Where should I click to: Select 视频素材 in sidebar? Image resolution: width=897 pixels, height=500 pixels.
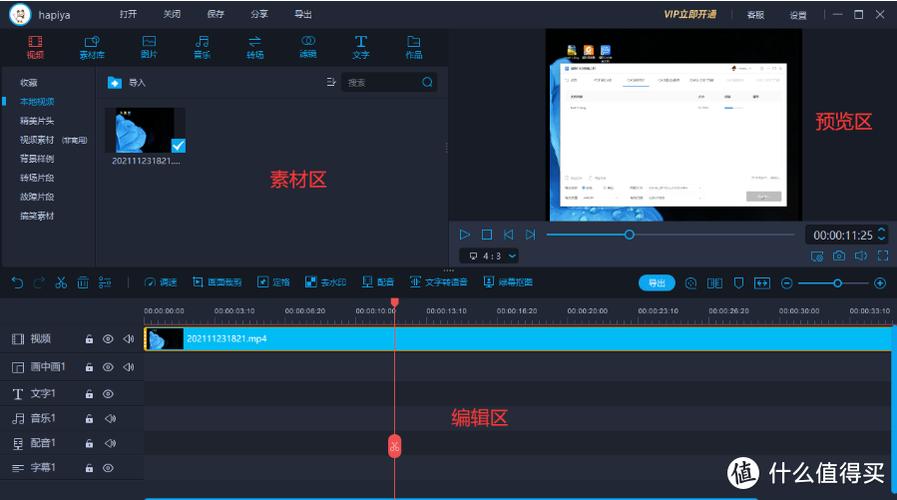[x=37, y=140]
